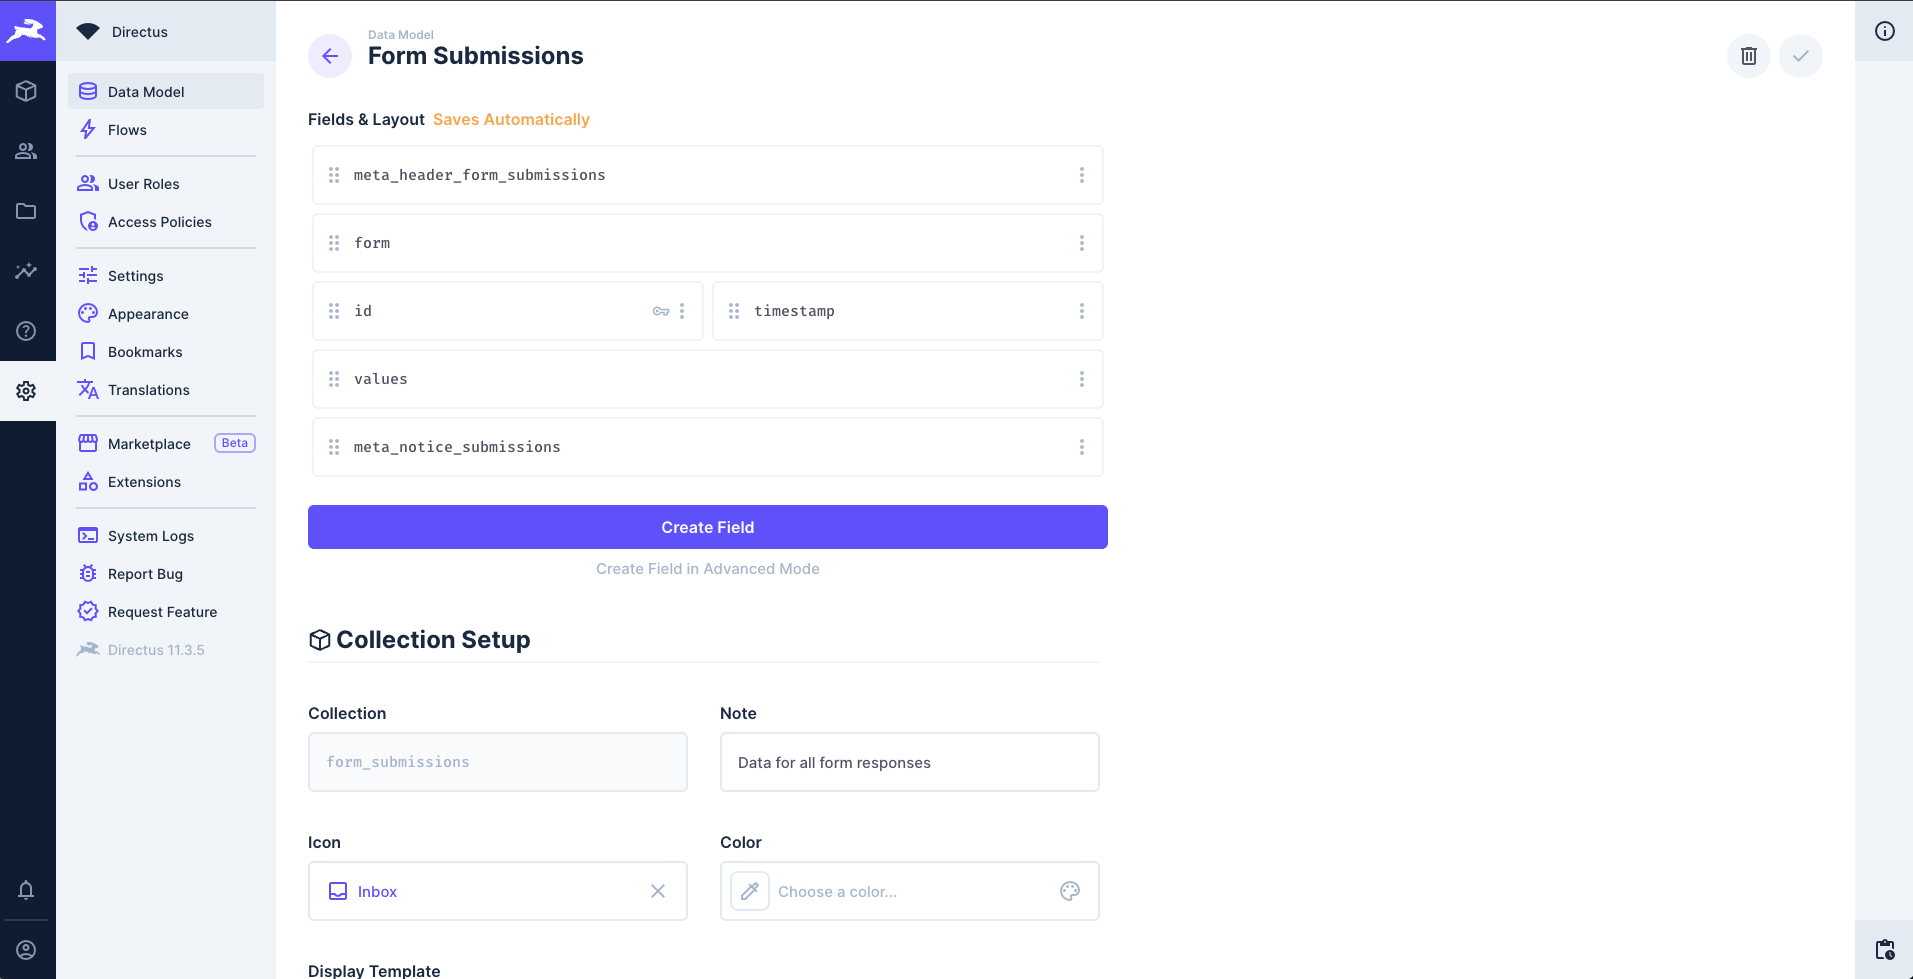Open the File Library module

[x=26, y=211]
